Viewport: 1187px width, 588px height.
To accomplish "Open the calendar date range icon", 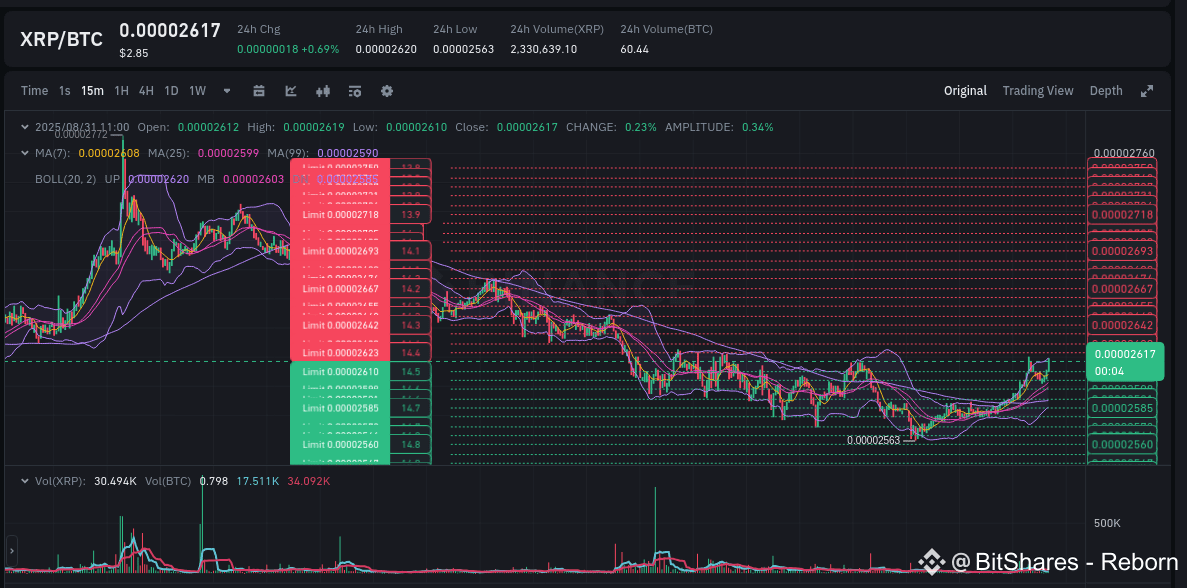I will [x=259, y=91].
